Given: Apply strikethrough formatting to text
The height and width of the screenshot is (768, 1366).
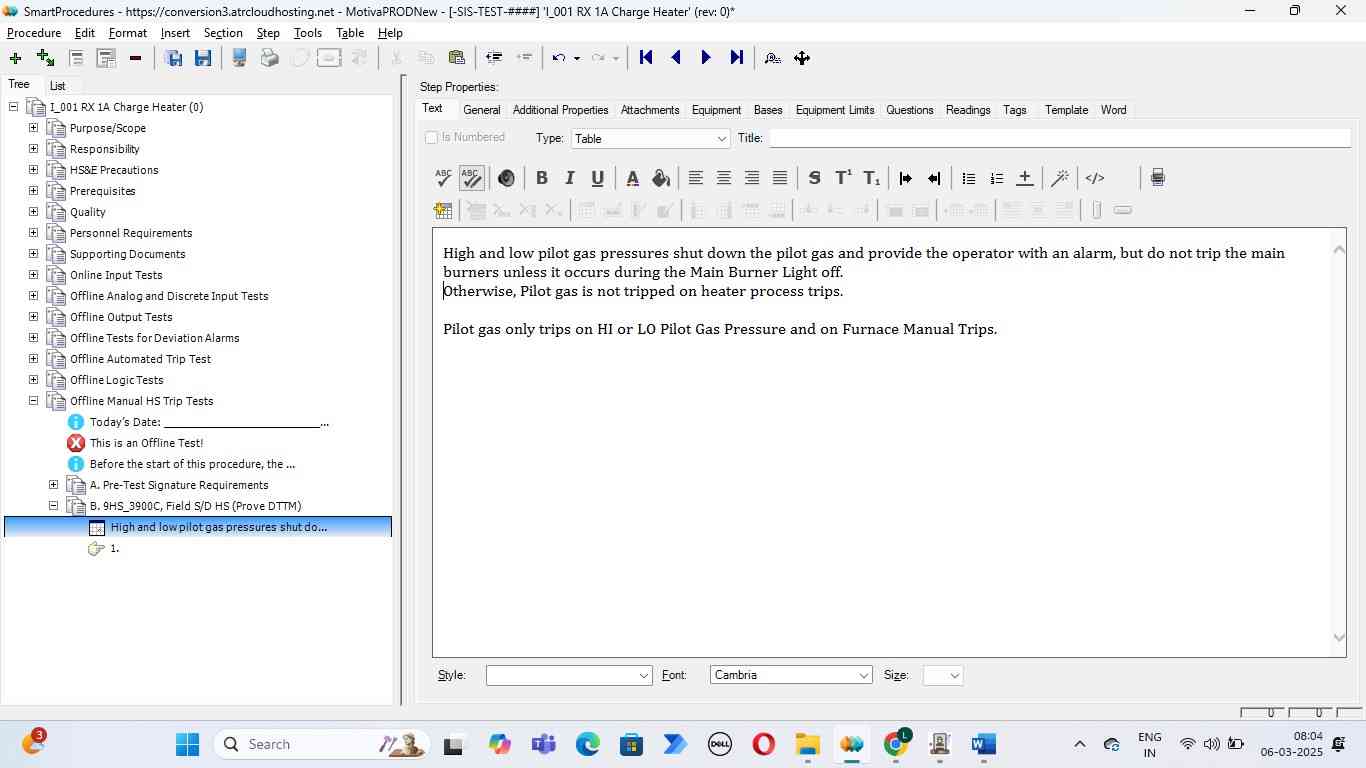Looking at the screenshot, I should pyautogui.click(x=814, y=178).
